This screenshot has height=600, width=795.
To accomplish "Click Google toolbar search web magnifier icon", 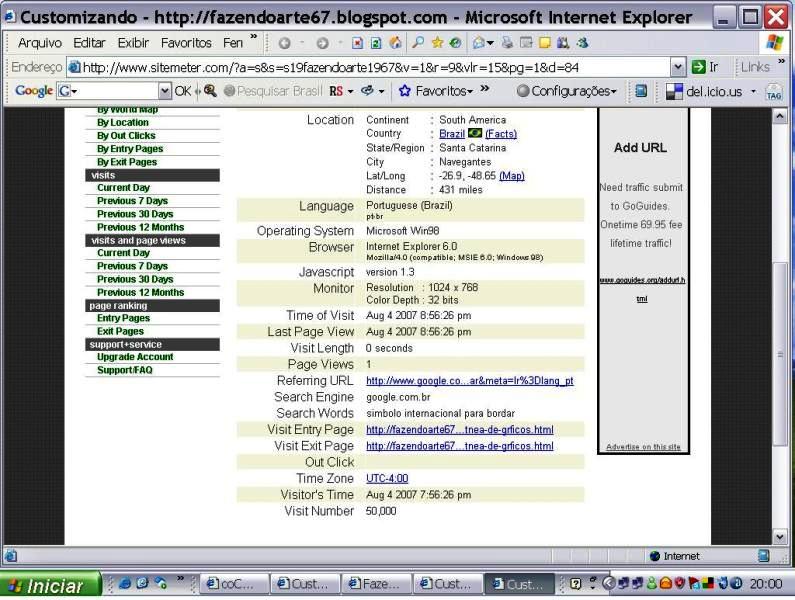I will (x=210, y=91).
